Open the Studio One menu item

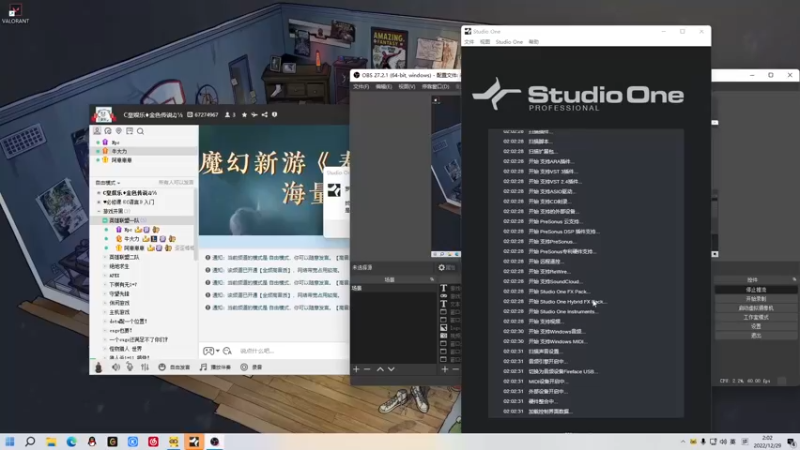point(509,42)
